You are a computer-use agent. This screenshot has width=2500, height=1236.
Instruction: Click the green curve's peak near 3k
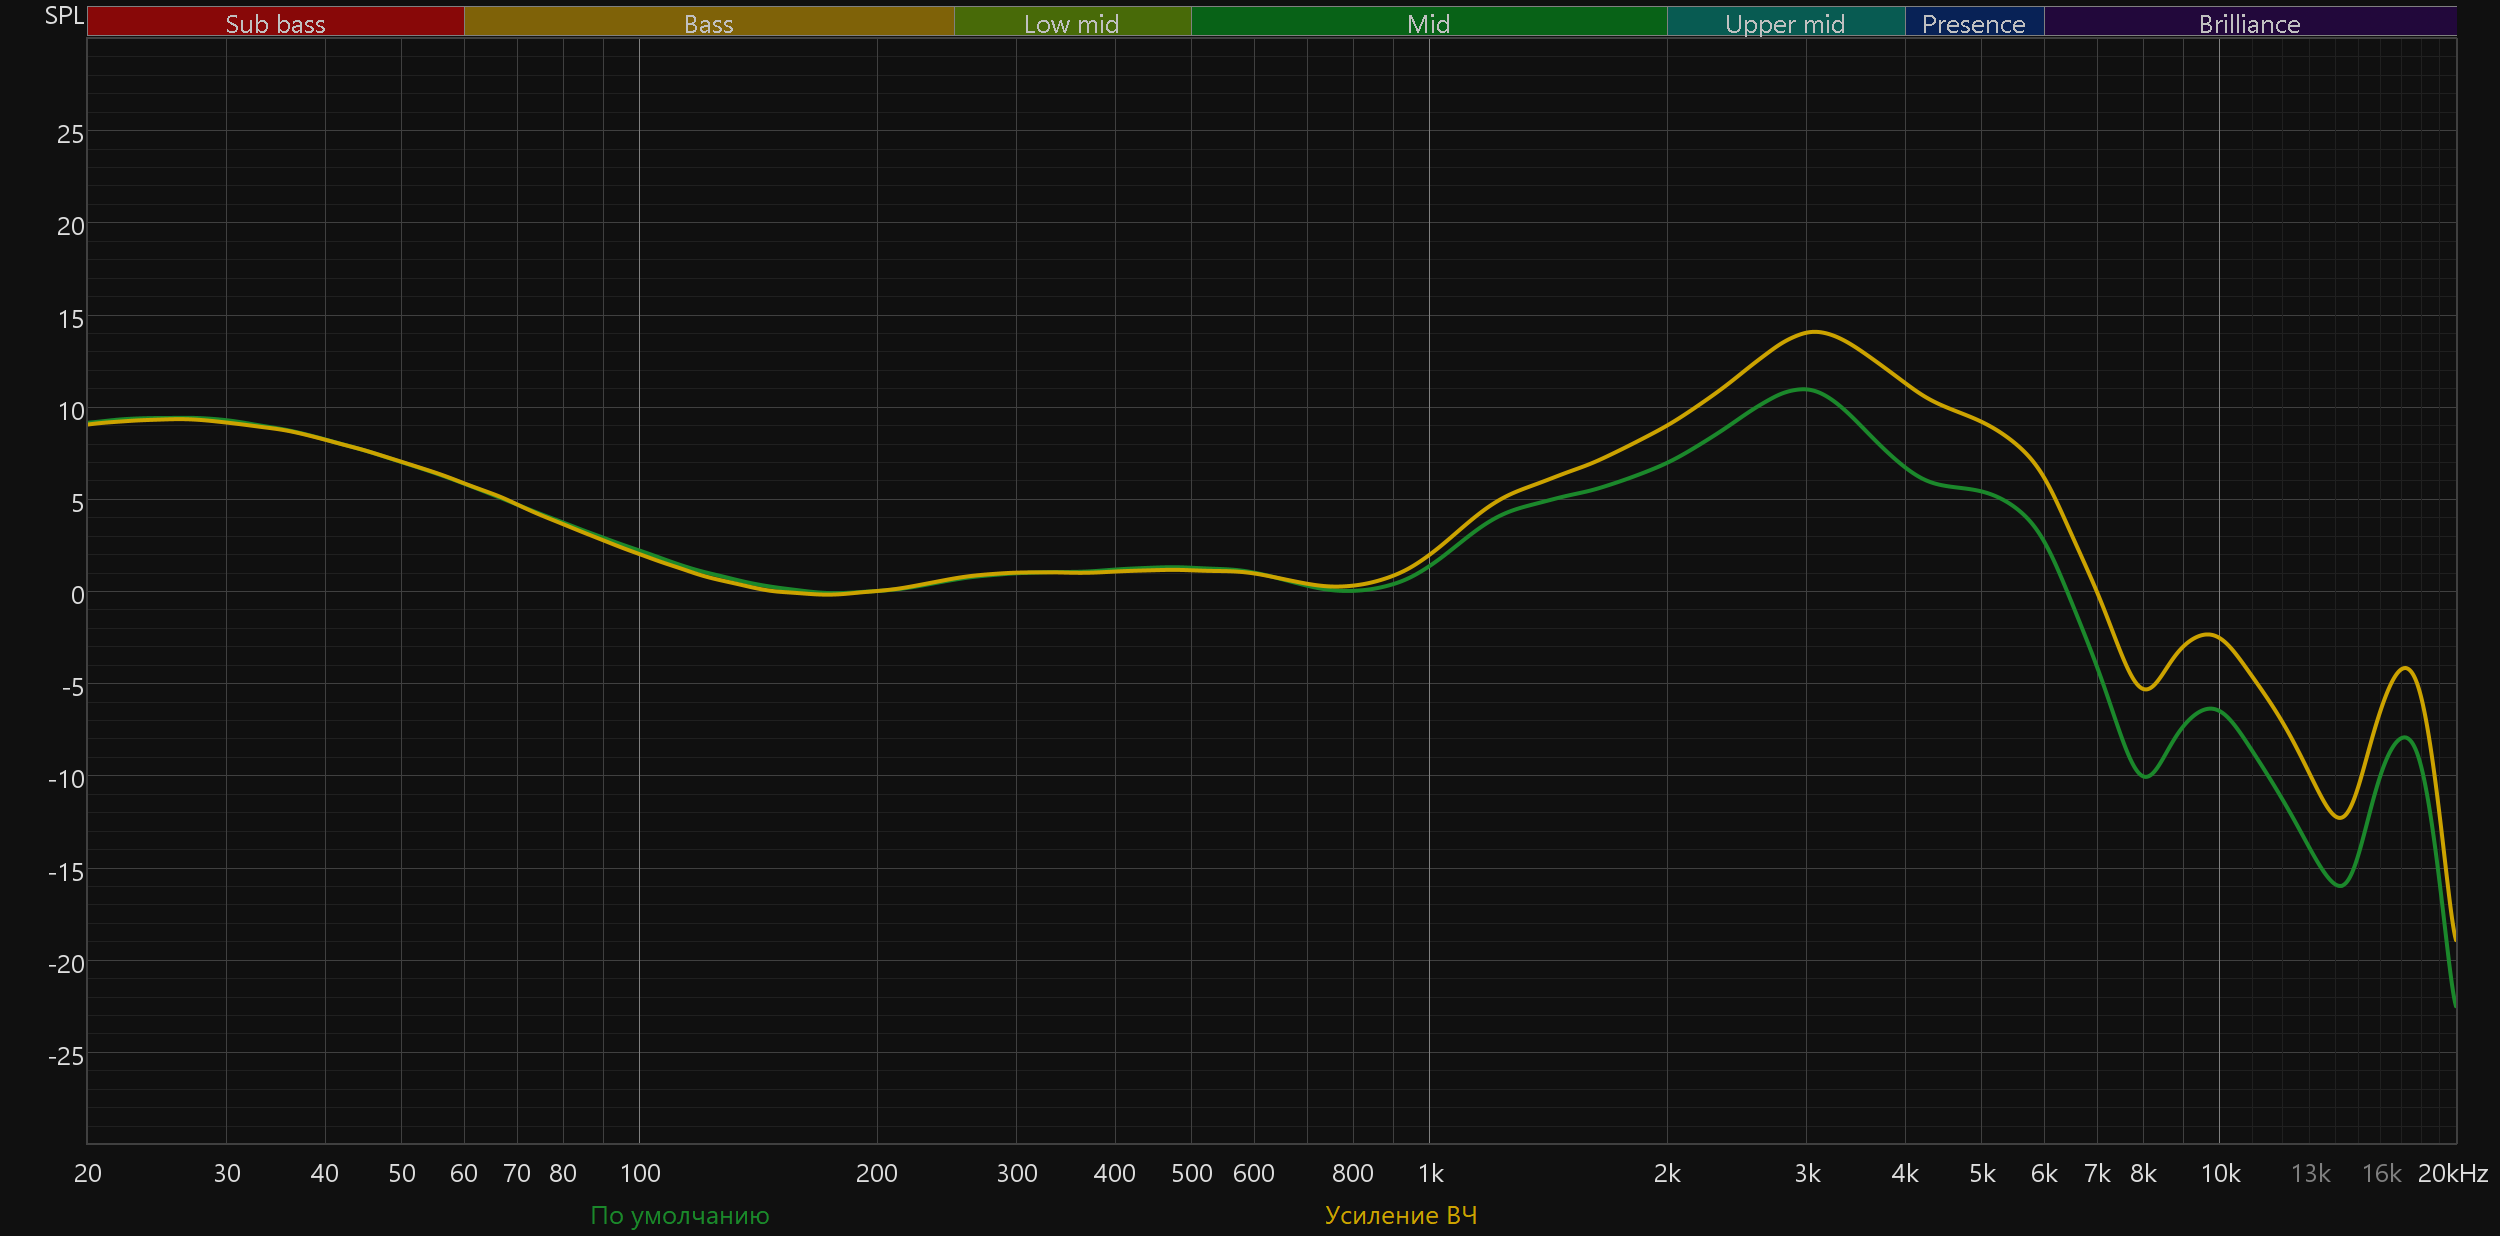click(x=1804, y=389)
